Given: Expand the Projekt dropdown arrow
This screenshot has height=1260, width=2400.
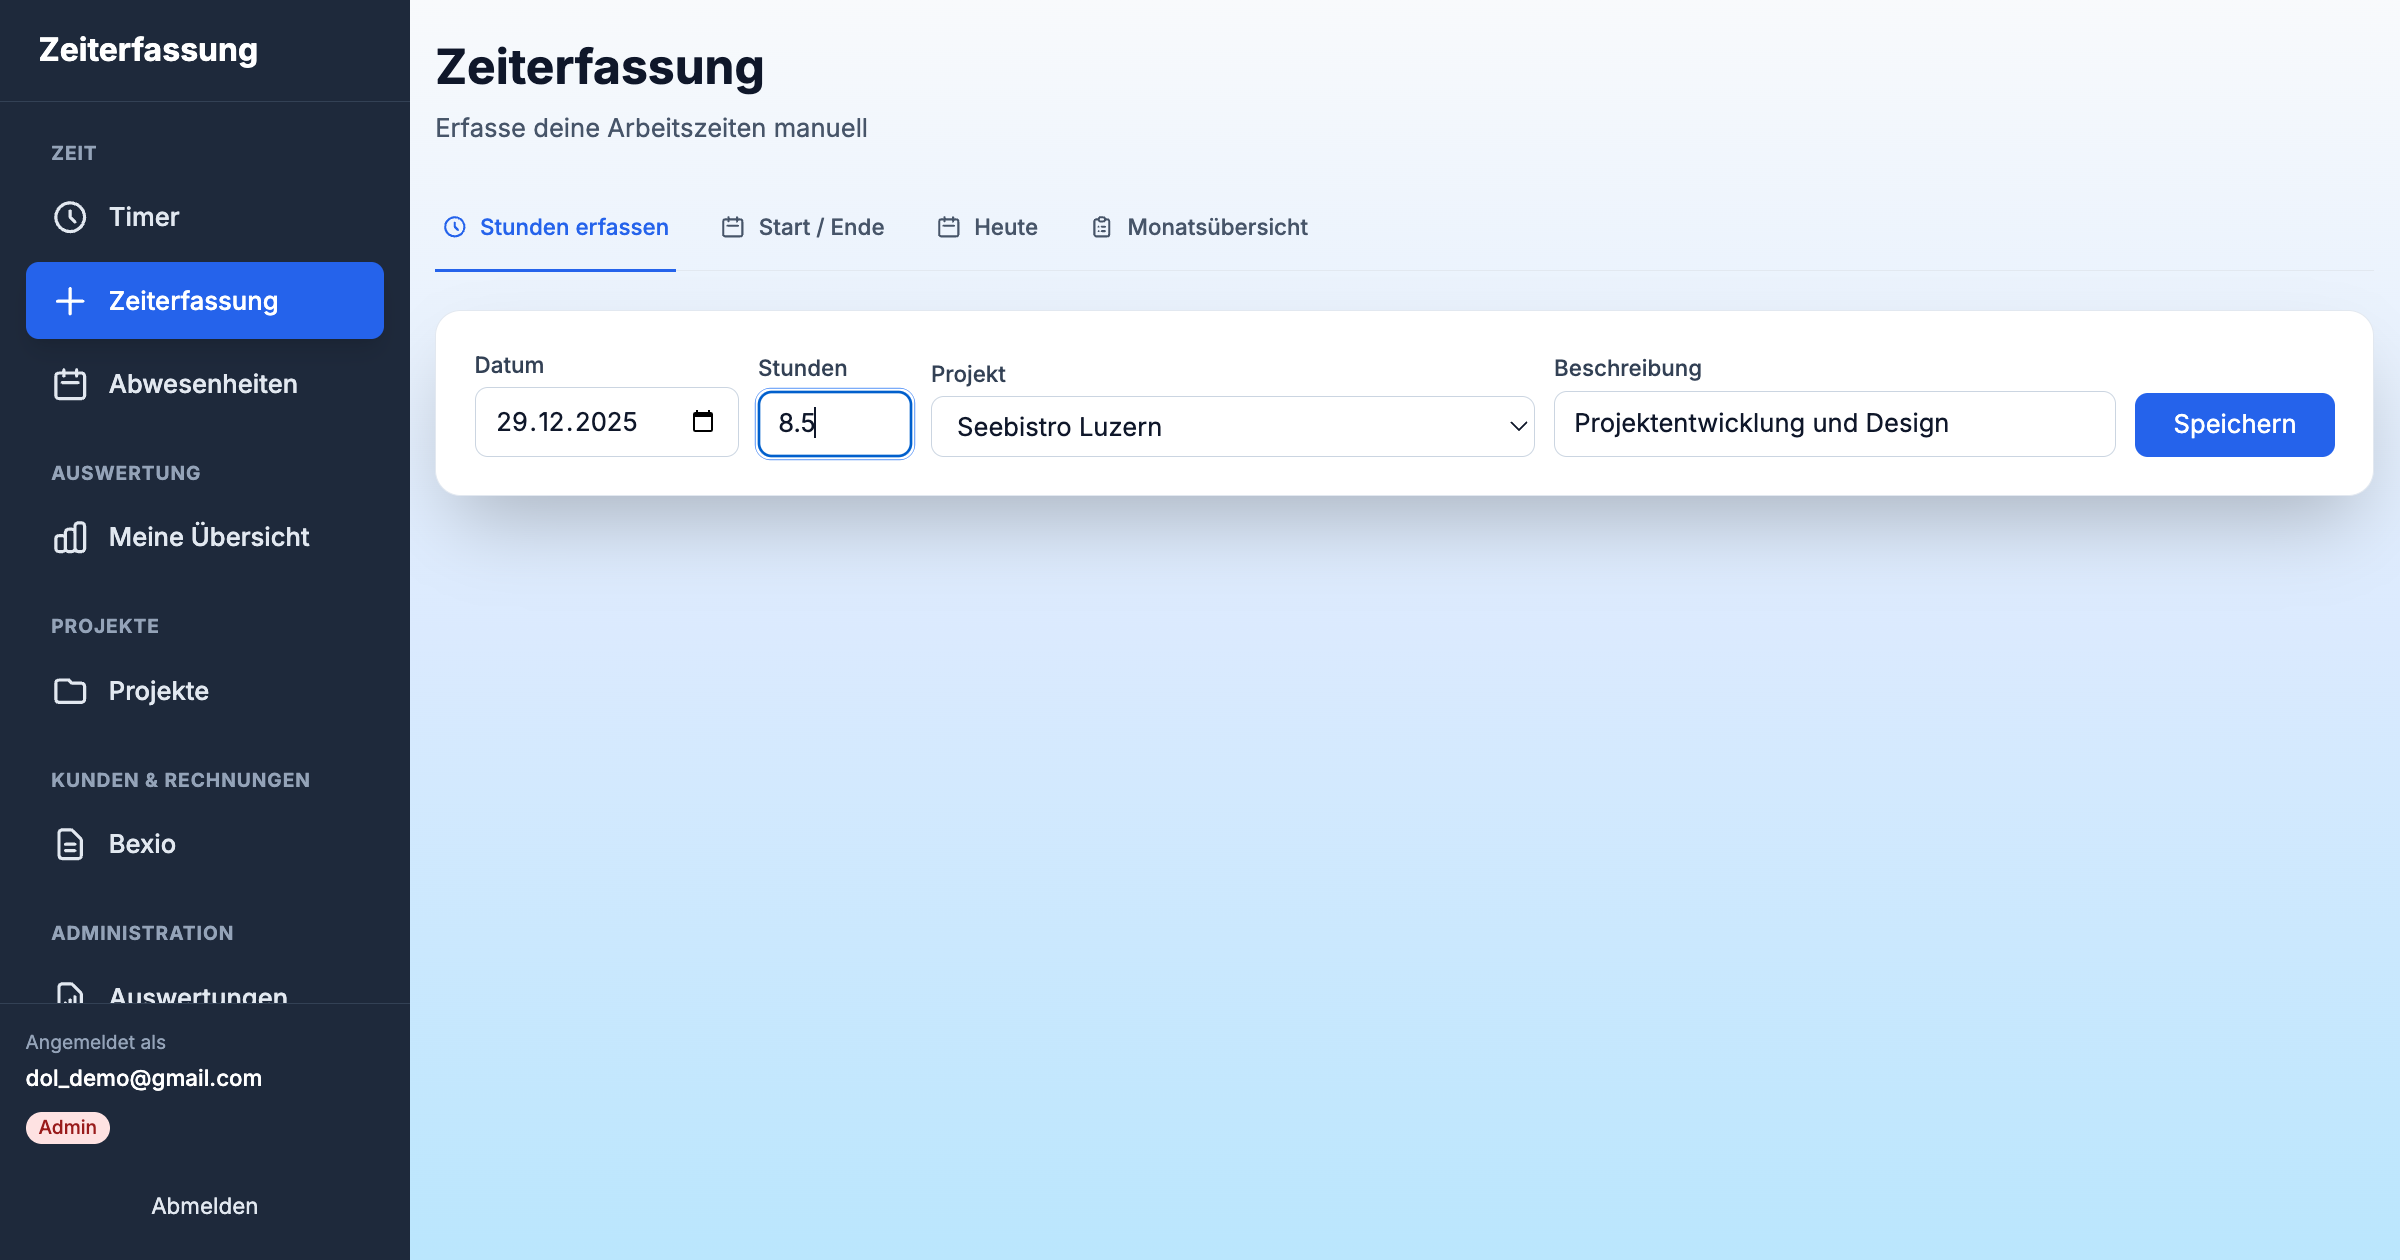Looking at the screenshot, I should (1518, 427).
